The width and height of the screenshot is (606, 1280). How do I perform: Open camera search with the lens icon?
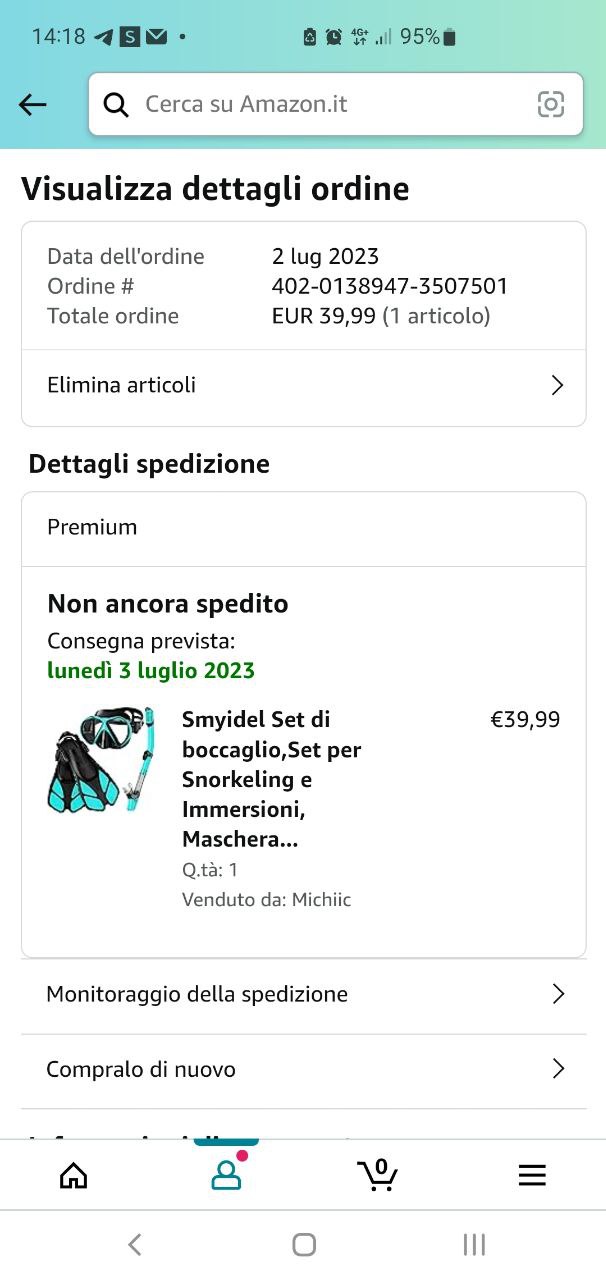551,104
